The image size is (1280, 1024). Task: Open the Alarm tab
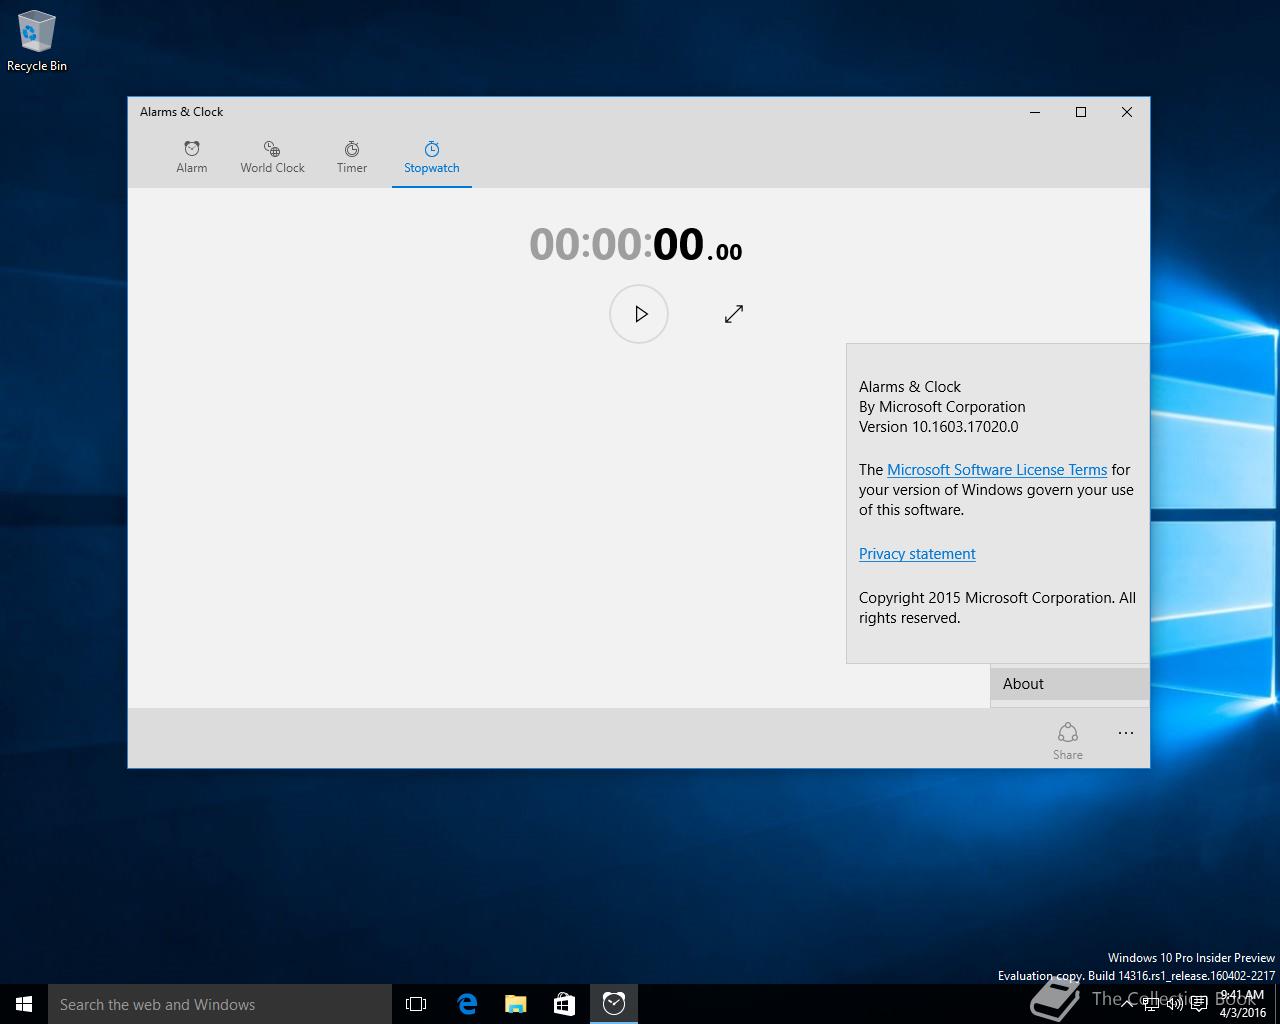click(x=191, y=157)
